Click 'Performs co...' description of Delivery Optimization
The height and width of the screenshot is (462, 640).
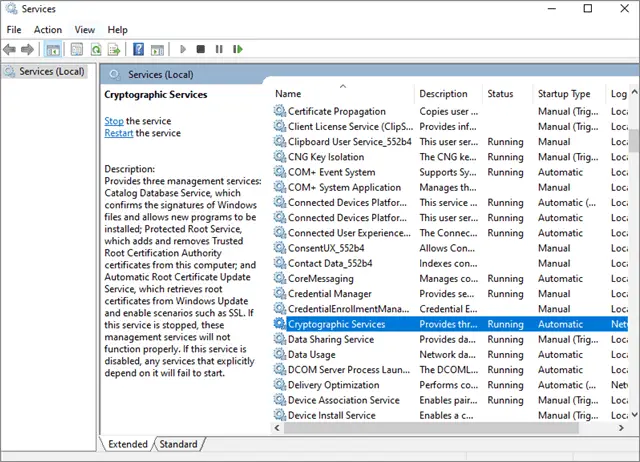[448, 385]
